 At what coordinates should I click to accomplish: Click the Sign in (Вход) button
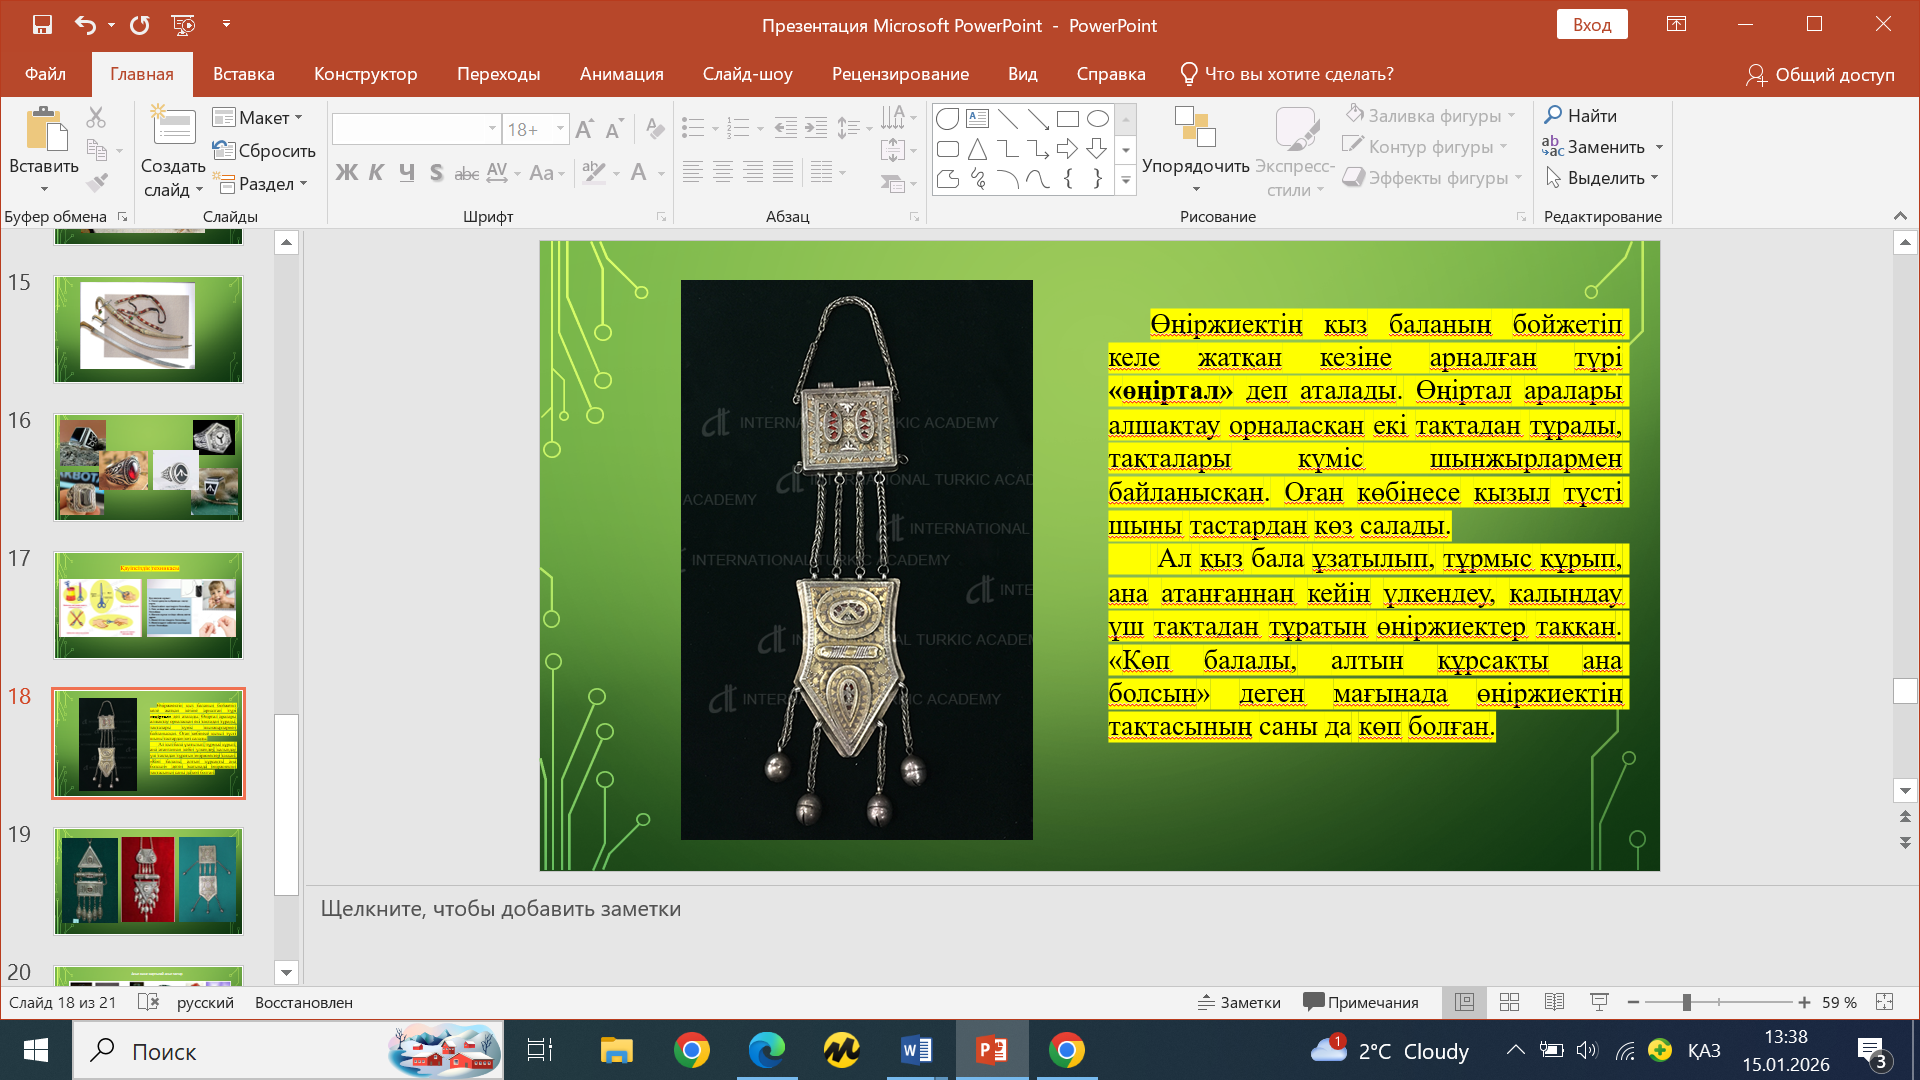coord(1591,25)
